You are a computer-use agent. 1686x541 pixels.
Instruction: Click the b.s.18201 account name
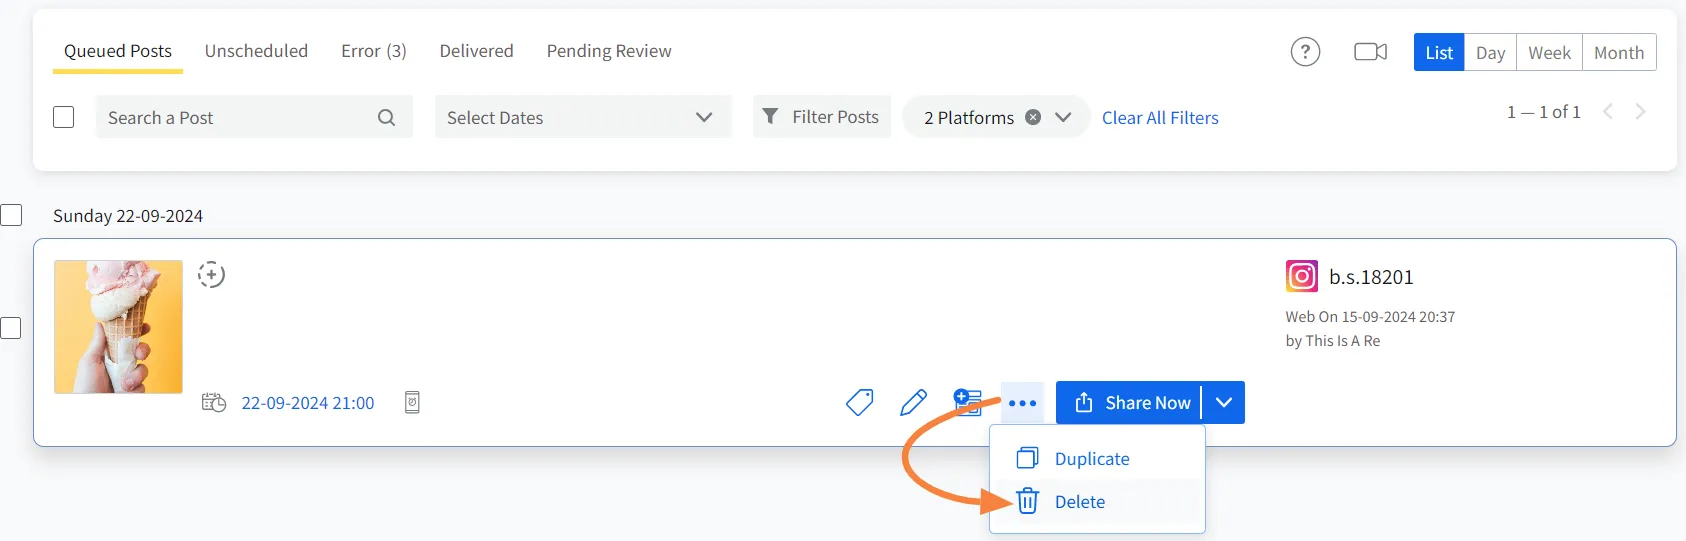point(1371,277)
